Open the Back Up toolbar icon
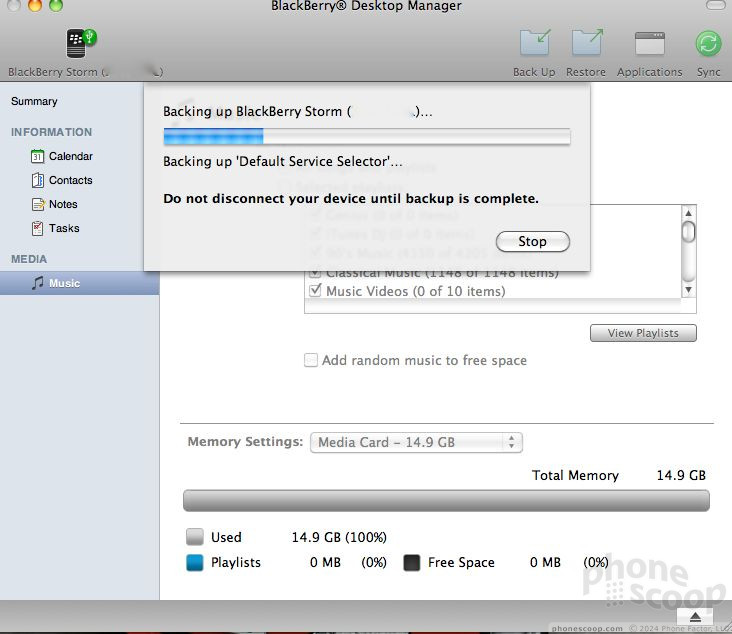Image resolution: width=732 pixels, height=634 pixels. pos(535,42)
